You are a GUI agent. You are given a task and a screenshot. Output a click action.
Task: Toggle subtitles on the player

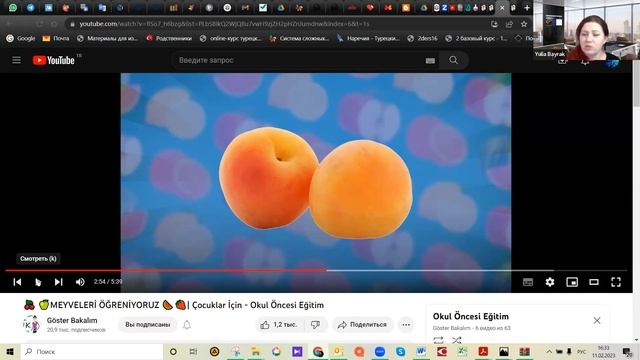point(528,282)
